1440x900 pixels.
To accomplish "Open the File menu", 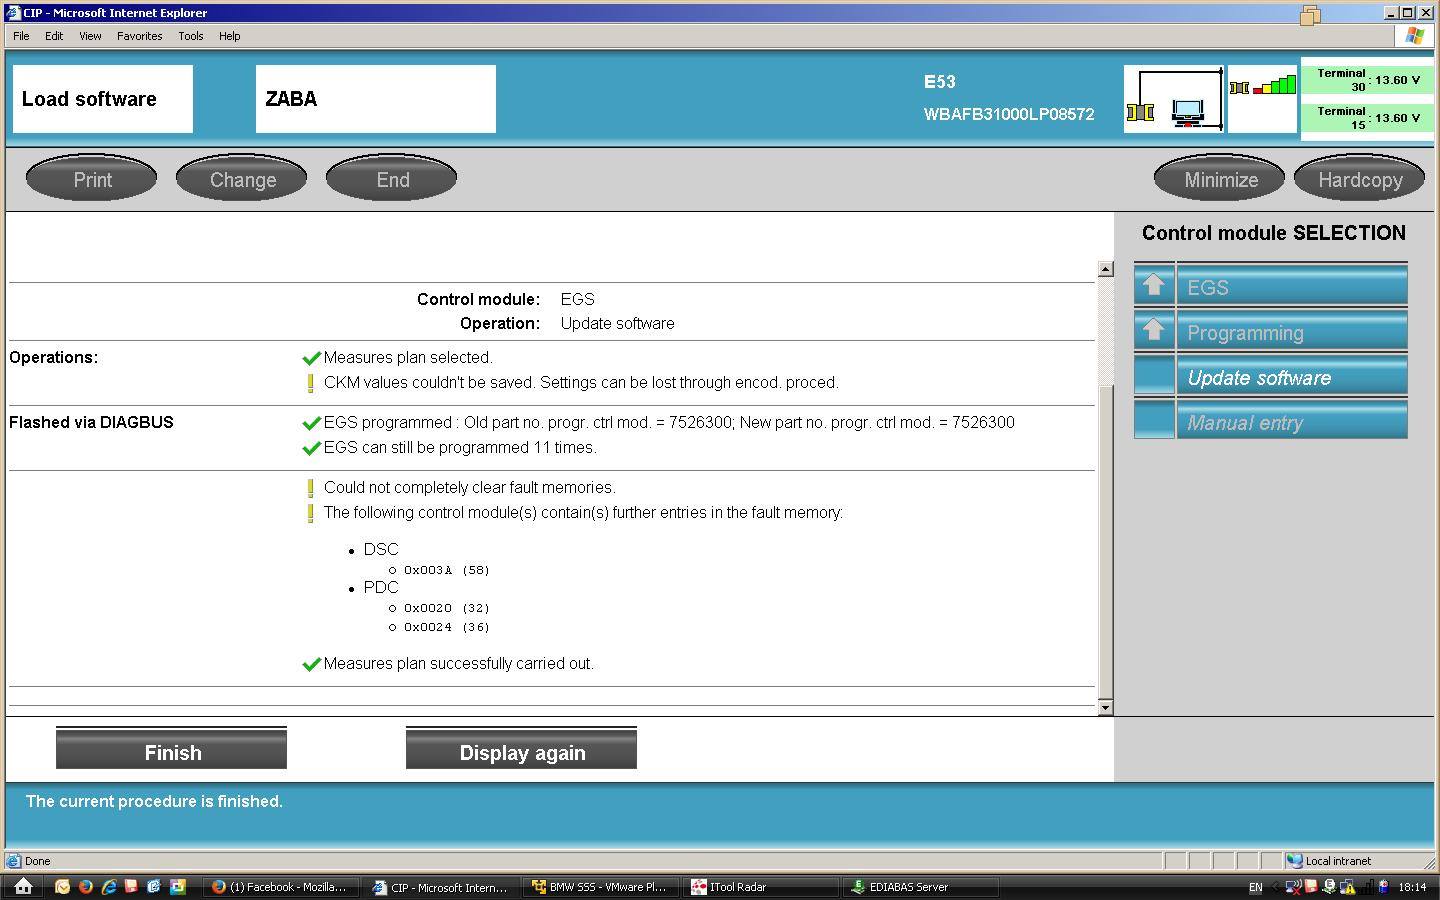I will (21, 36).
